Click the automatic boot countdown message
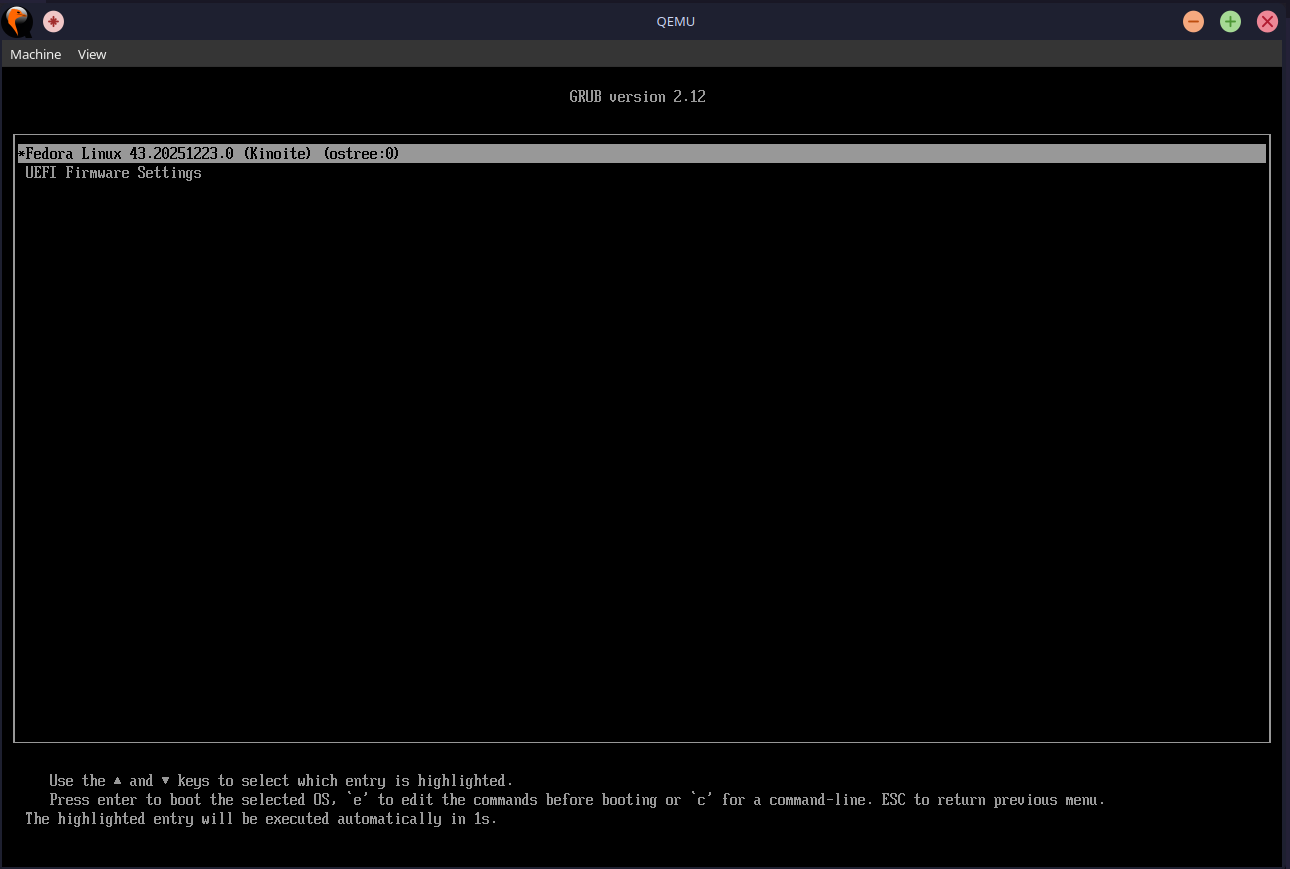The image size is (1290, 869). click(x=261, y=819)
